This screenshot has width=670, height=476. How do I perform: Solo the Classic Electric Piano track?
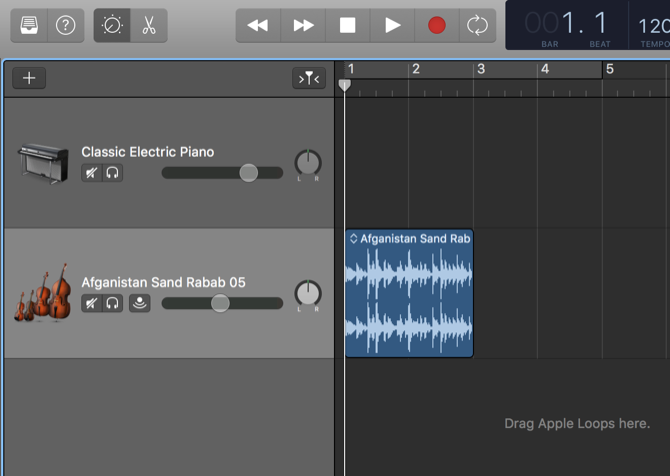pyautogui.click(x=113, y=173)
